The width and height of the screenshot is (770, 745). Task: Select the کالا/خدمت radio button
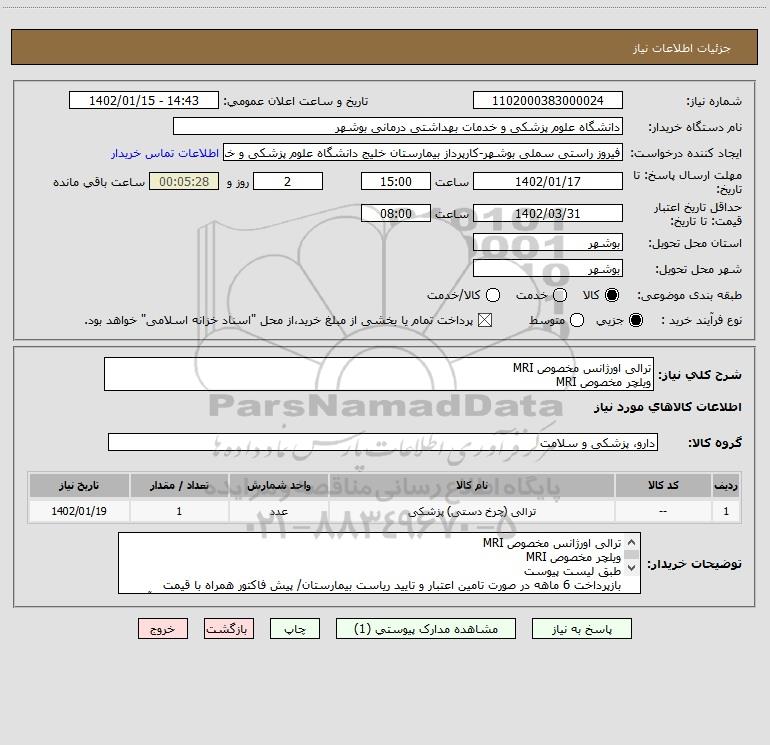pyautogui.click(x=493, y=295)
